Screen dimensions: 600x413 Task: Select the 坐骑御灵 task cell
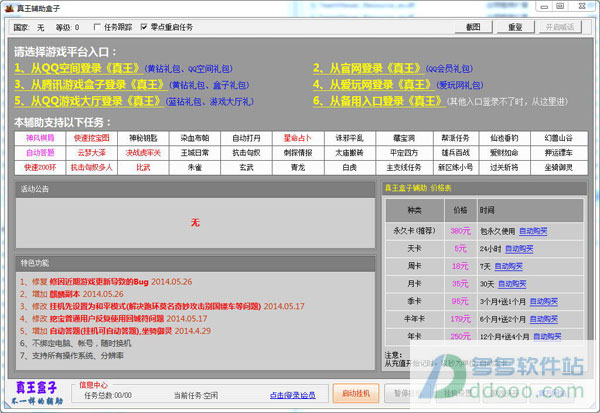pos(559,168)
